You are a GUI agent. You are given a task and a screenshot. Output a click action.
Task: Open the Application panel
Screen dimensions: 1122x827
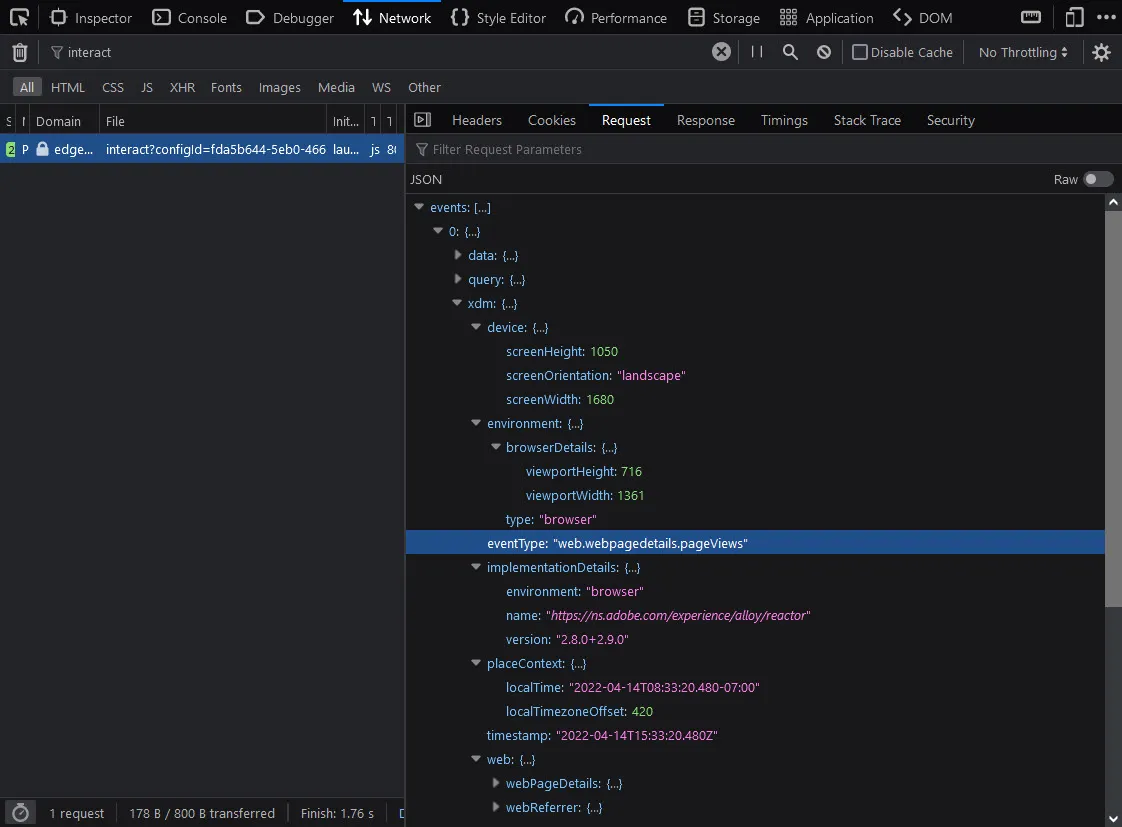point(826,18)
